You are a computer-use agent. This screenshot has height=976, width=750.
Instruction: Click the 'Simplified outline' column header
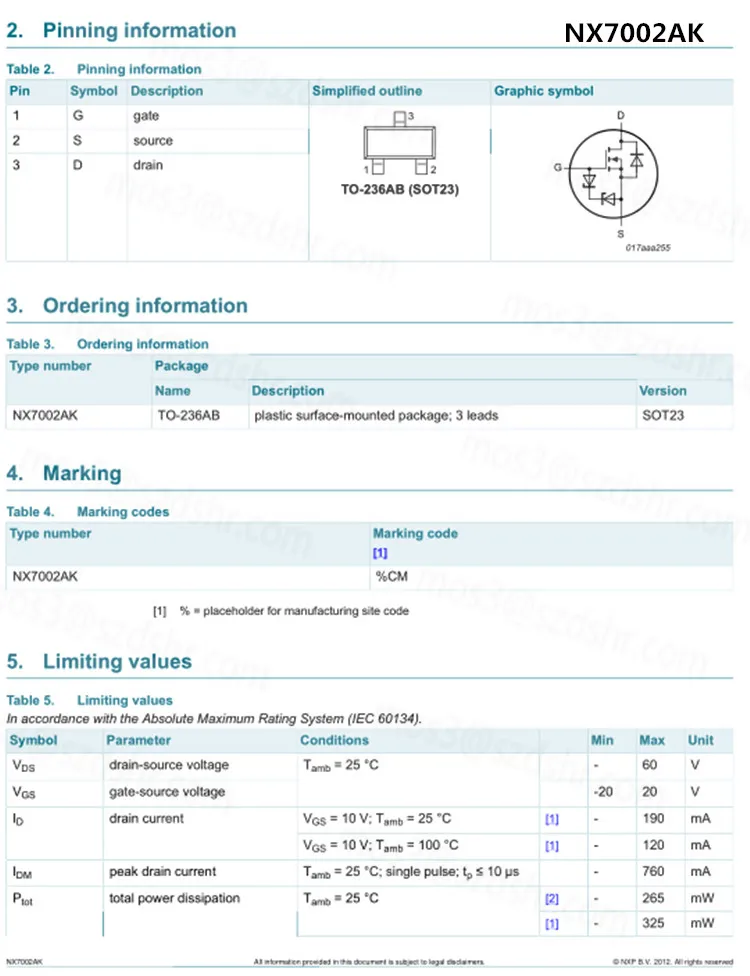coord(367,91)
